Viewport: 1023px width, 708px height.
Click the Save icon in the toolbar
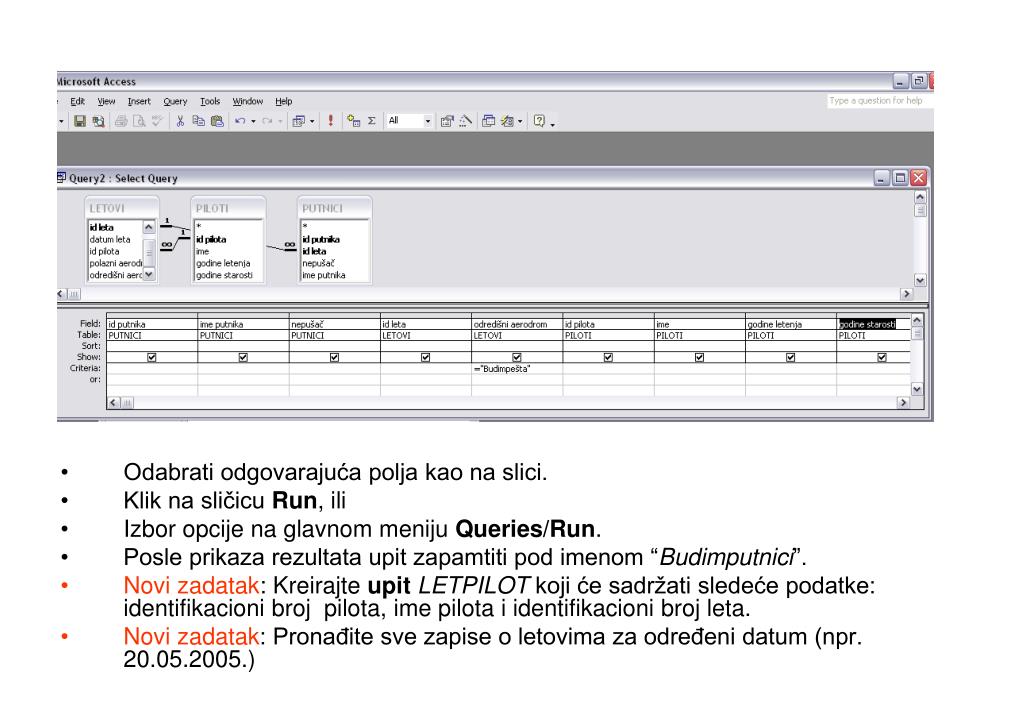tap(80, 121)
